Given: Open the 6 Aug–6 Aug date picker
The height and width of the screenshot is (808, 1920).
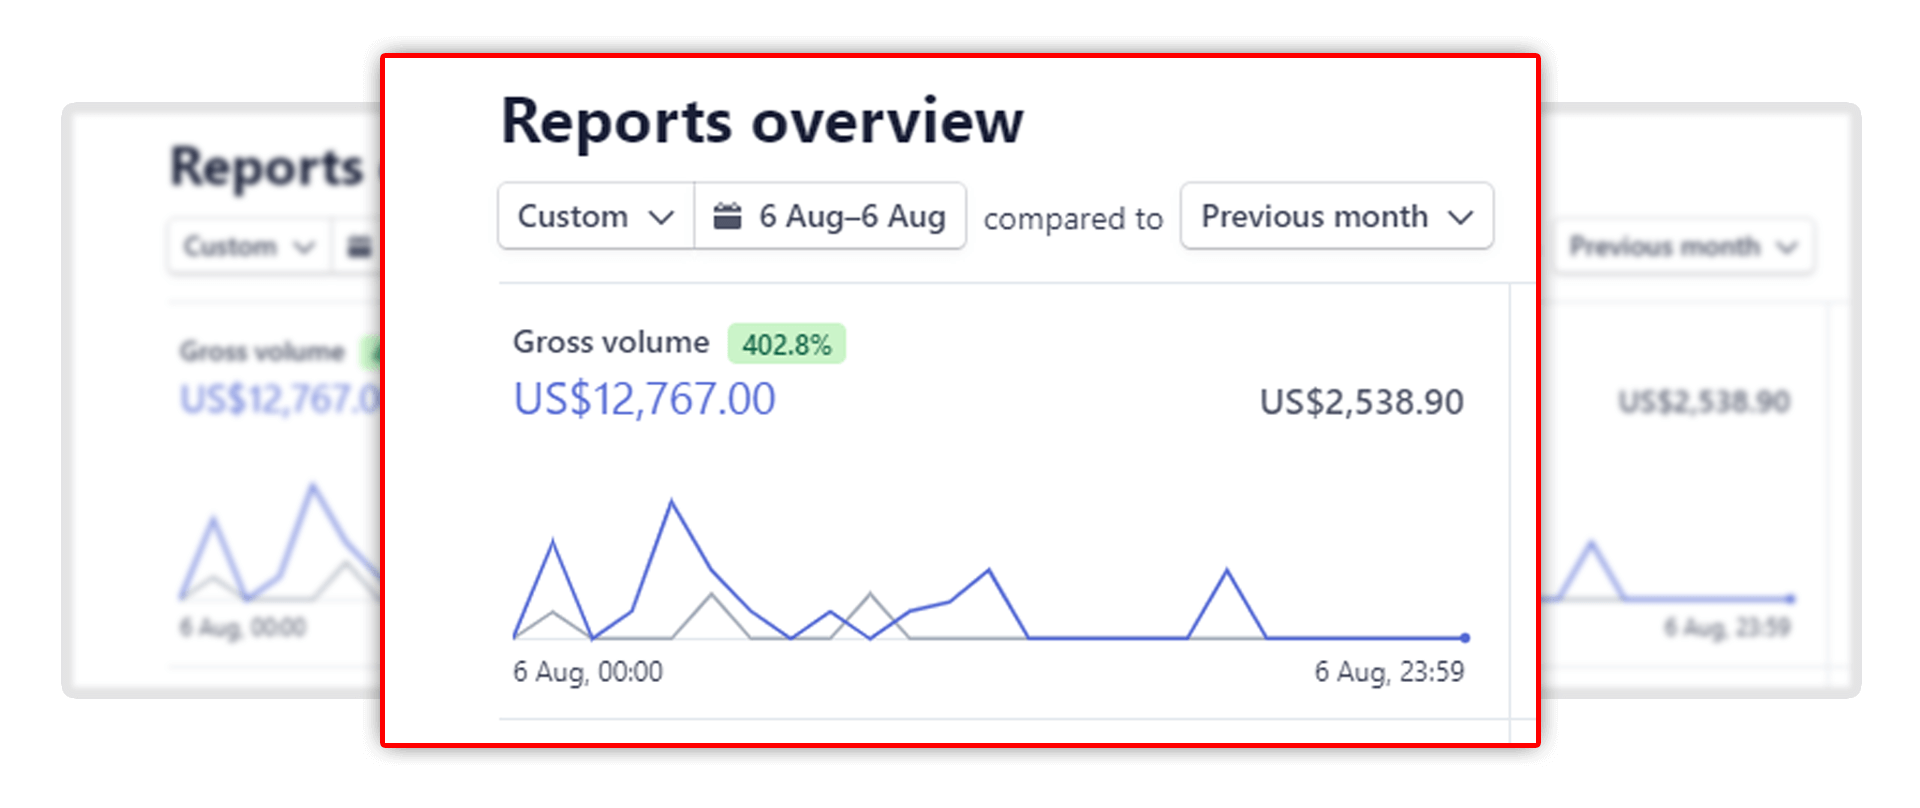Looking at the screenshot, I should (x=830, y=216).
